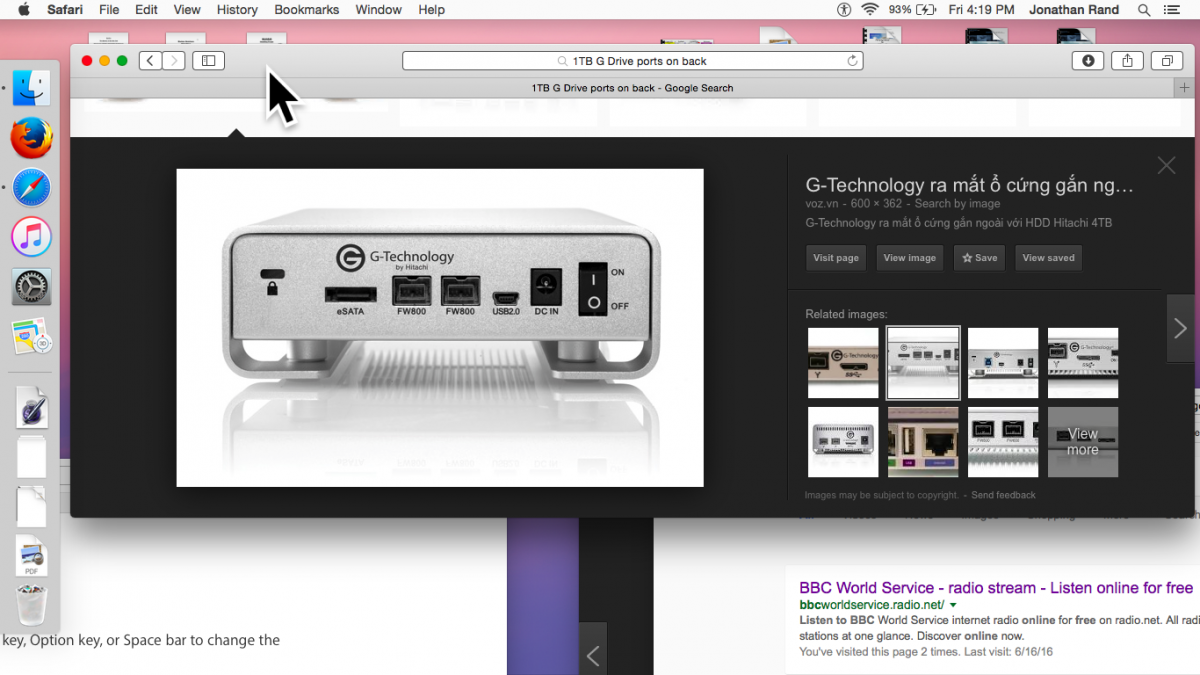The height and width of the screenshot is (675, 1200).
Task: Go to next image with right chevron
Action: [1180, 328]
